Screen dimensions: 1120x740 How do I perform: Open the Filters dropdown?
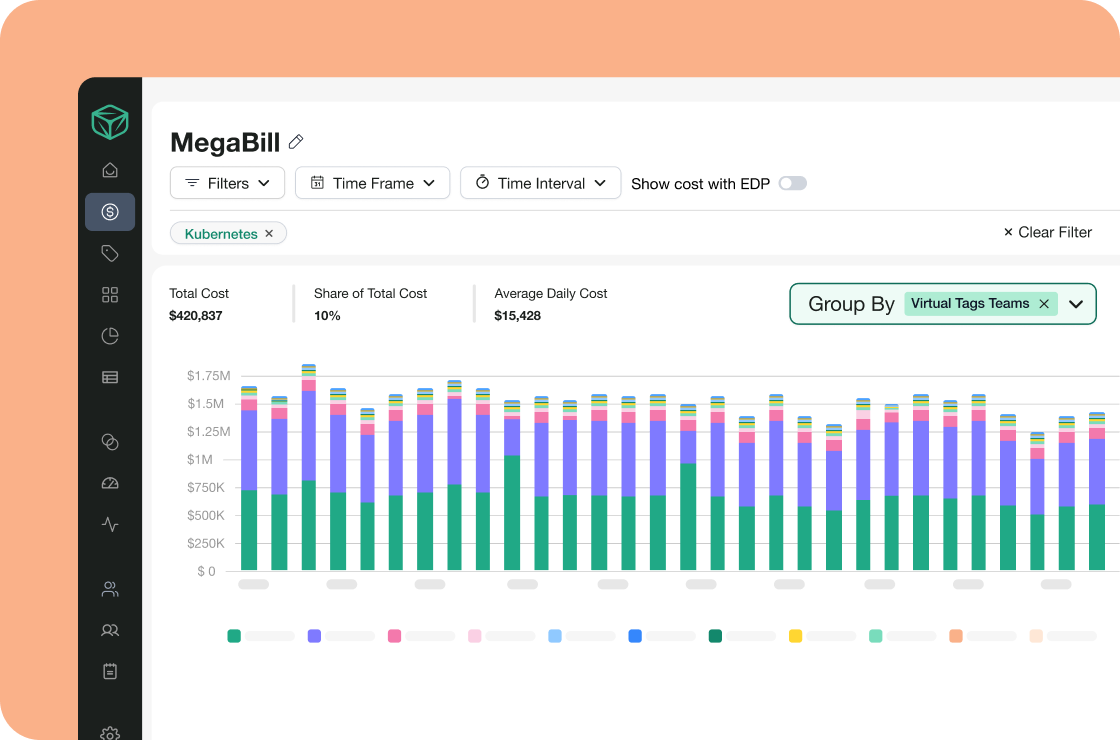(228, 183)
